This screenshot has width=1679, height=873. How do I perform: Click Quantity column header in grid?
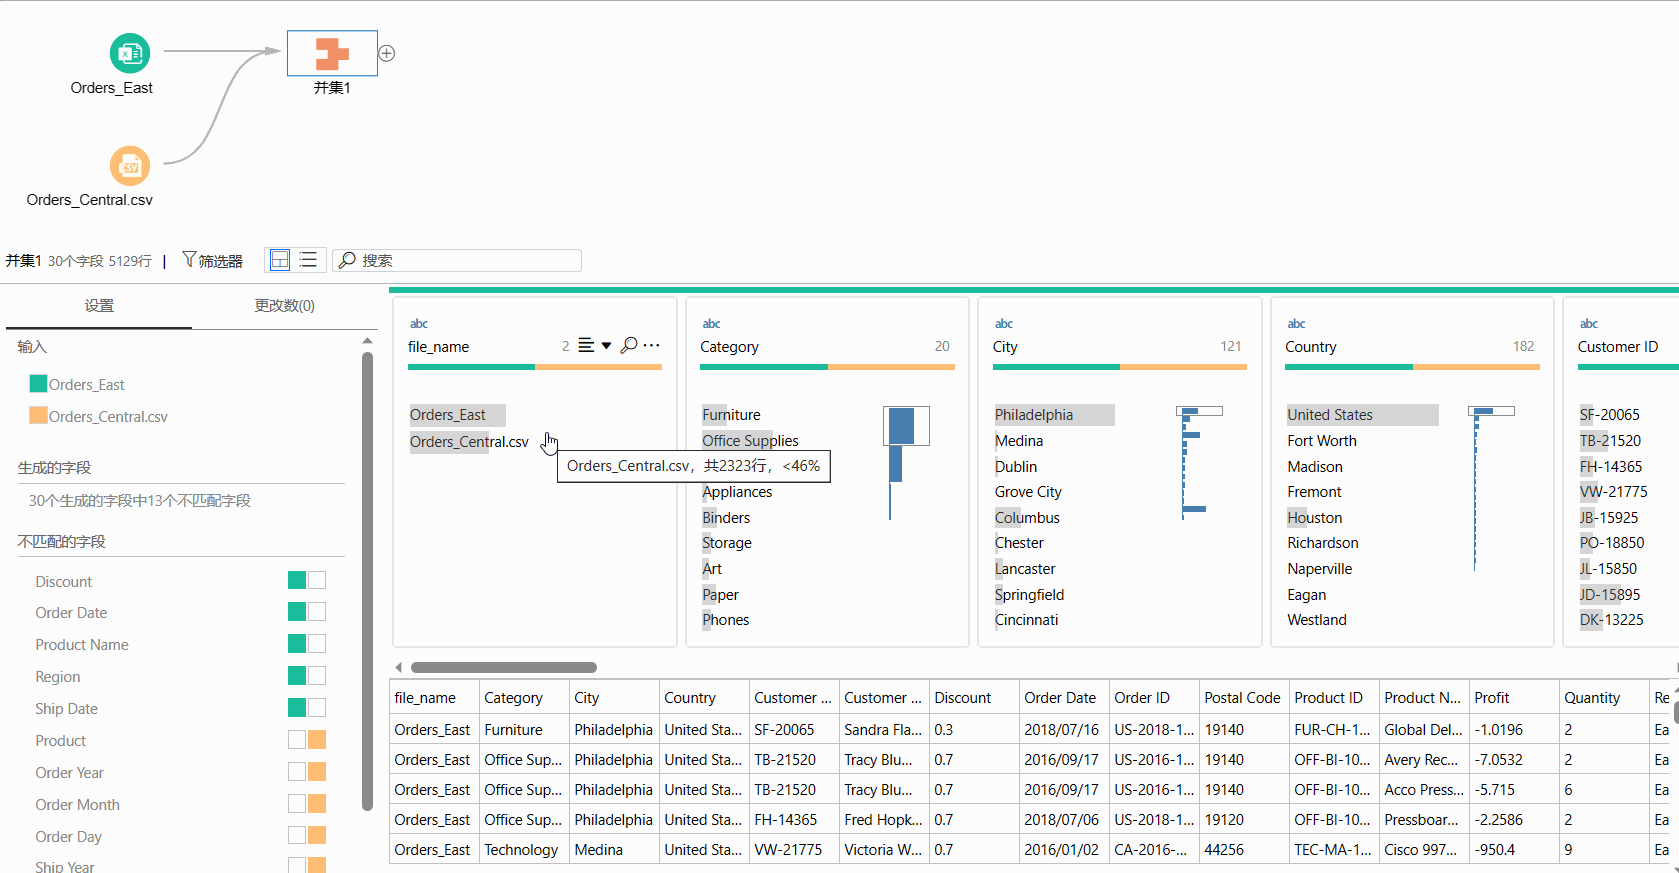click(1603, 698)
